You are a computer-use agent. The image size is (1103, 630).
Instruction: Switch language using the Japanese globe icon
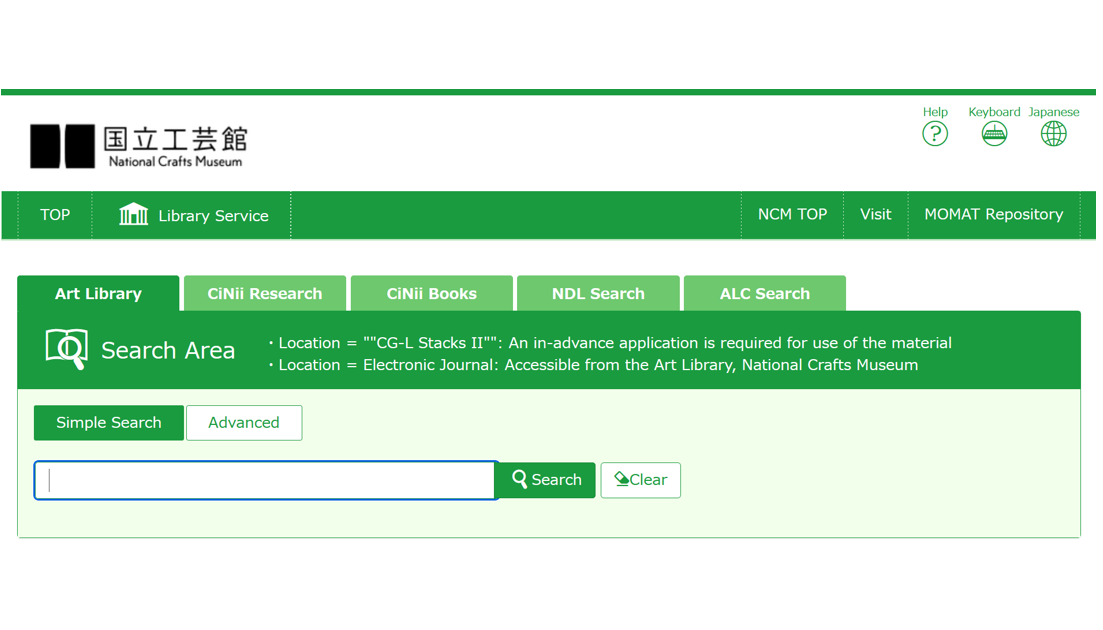coord(1053,133)
